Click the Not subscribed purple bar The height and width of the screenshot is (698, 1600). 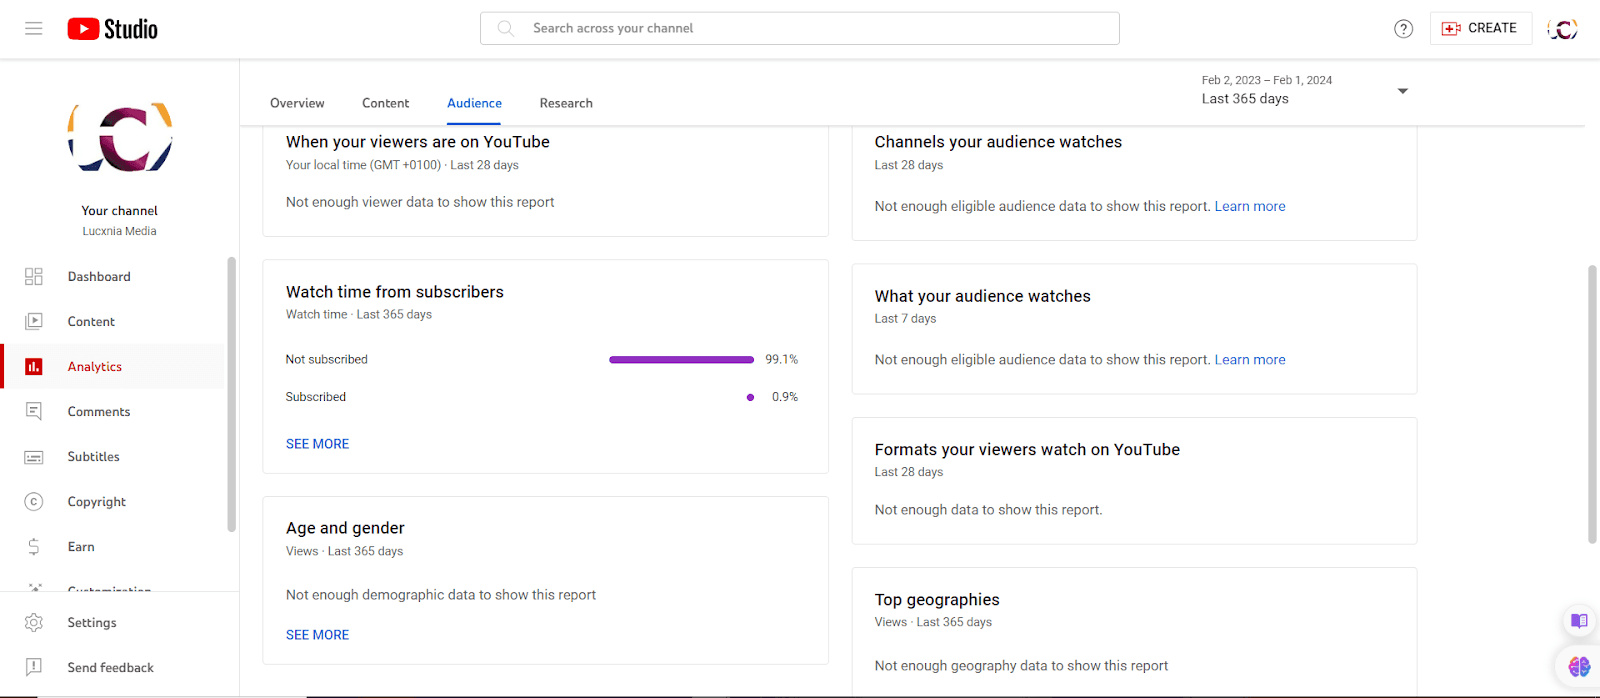[681, 360]
